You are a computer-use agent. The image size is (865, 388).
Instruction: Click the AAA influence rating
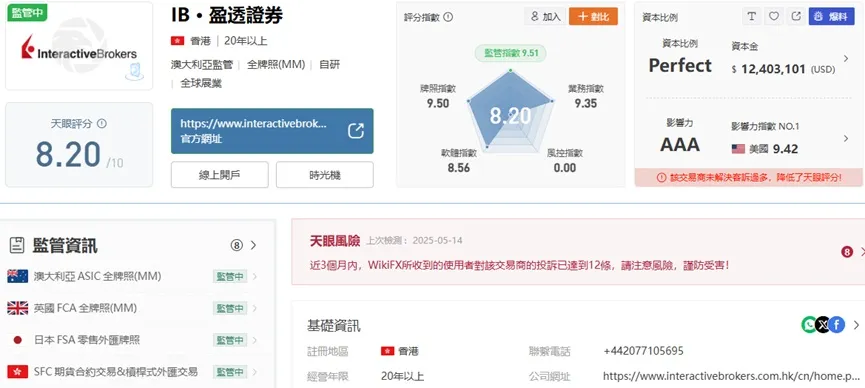(680, 145)
